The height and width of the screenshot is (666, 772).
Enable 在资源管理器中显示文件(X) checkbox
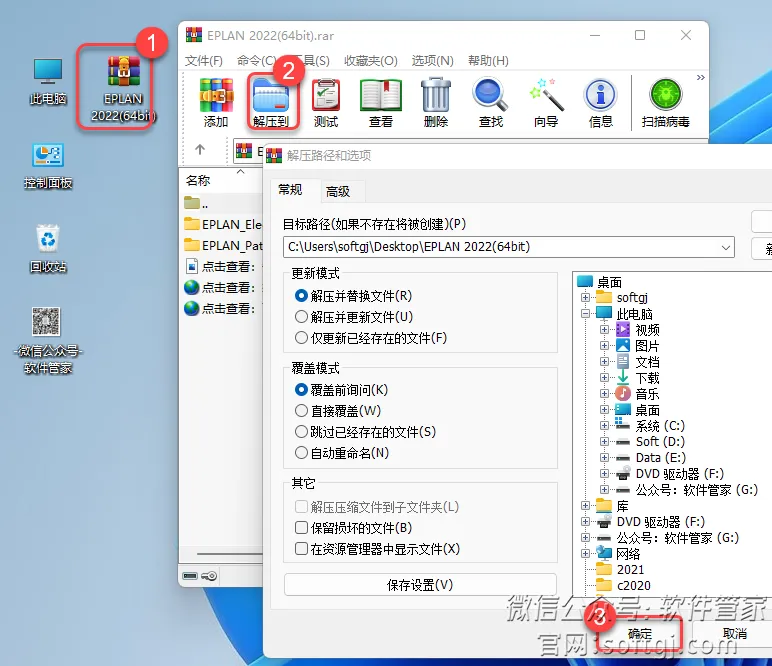click(301, 548)
